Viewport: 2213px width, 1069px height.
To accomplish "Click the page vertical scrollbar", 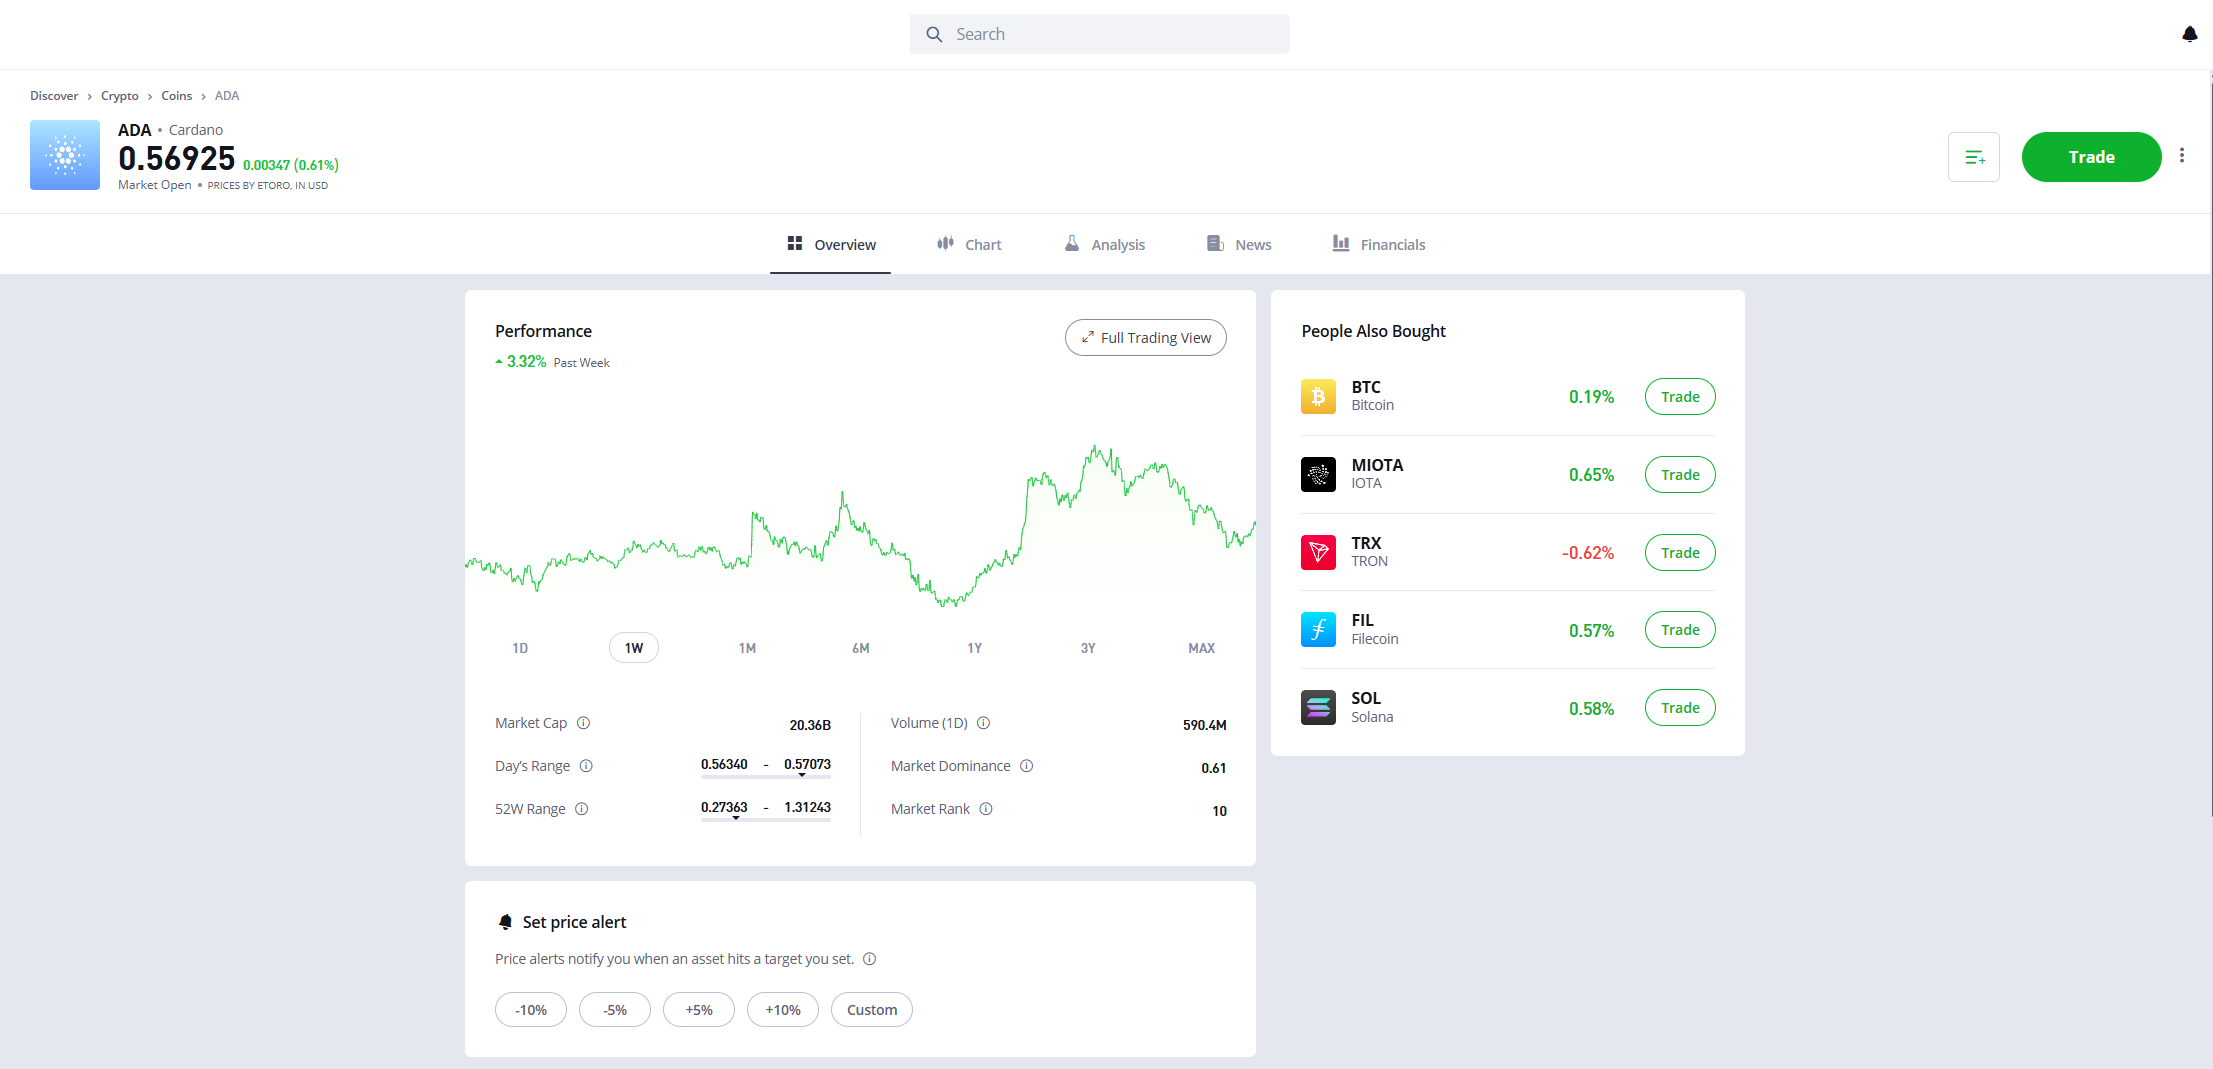I will point(2211,450).
